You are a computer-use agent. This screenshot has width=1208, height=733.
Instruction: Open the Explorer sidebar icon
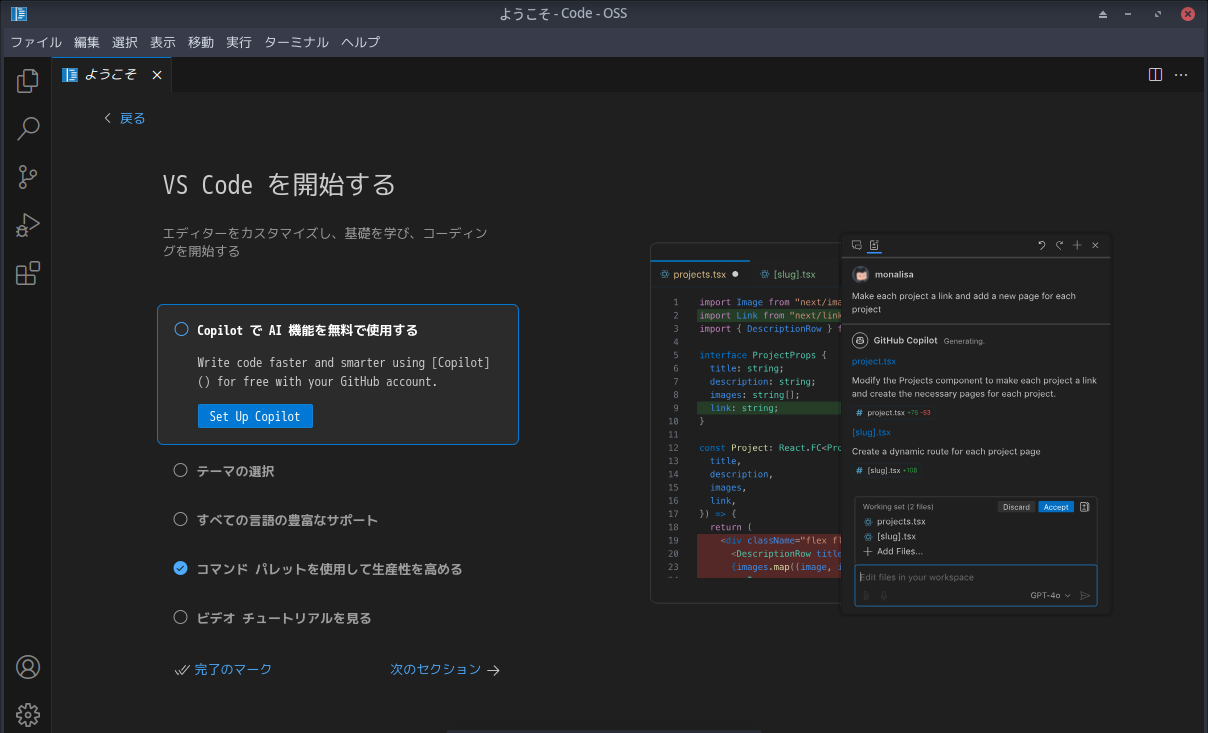[27, 80]
